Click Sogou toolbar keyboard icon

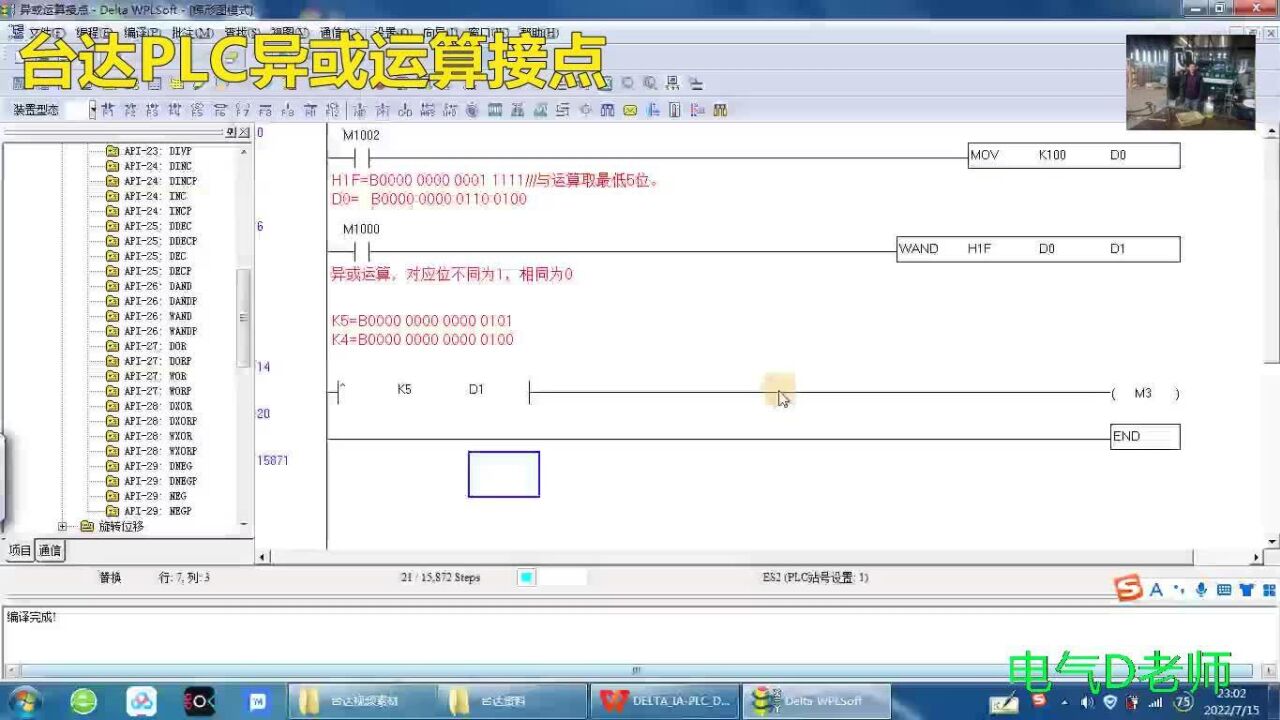click(x=1224, y=590)
